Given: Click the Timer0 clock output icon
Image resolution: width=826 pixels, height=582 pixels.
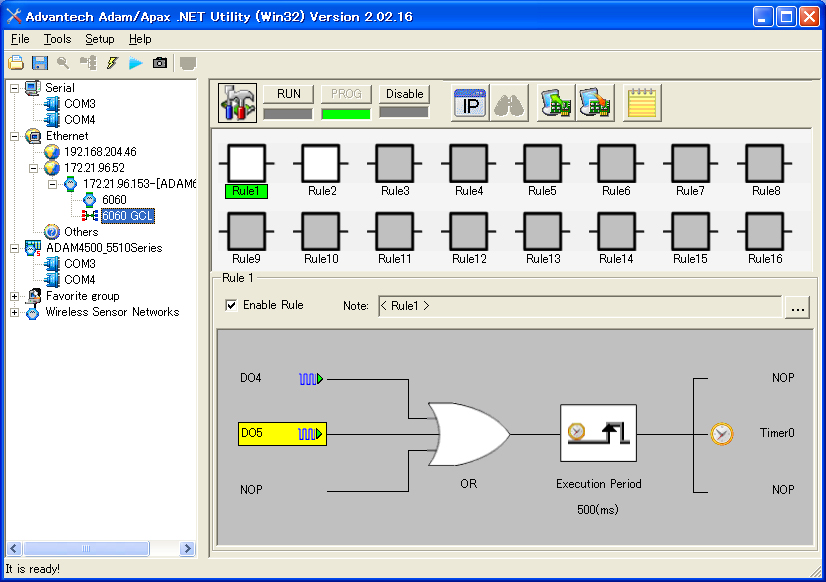Looking at the screenshot, I should click(722, 434).
